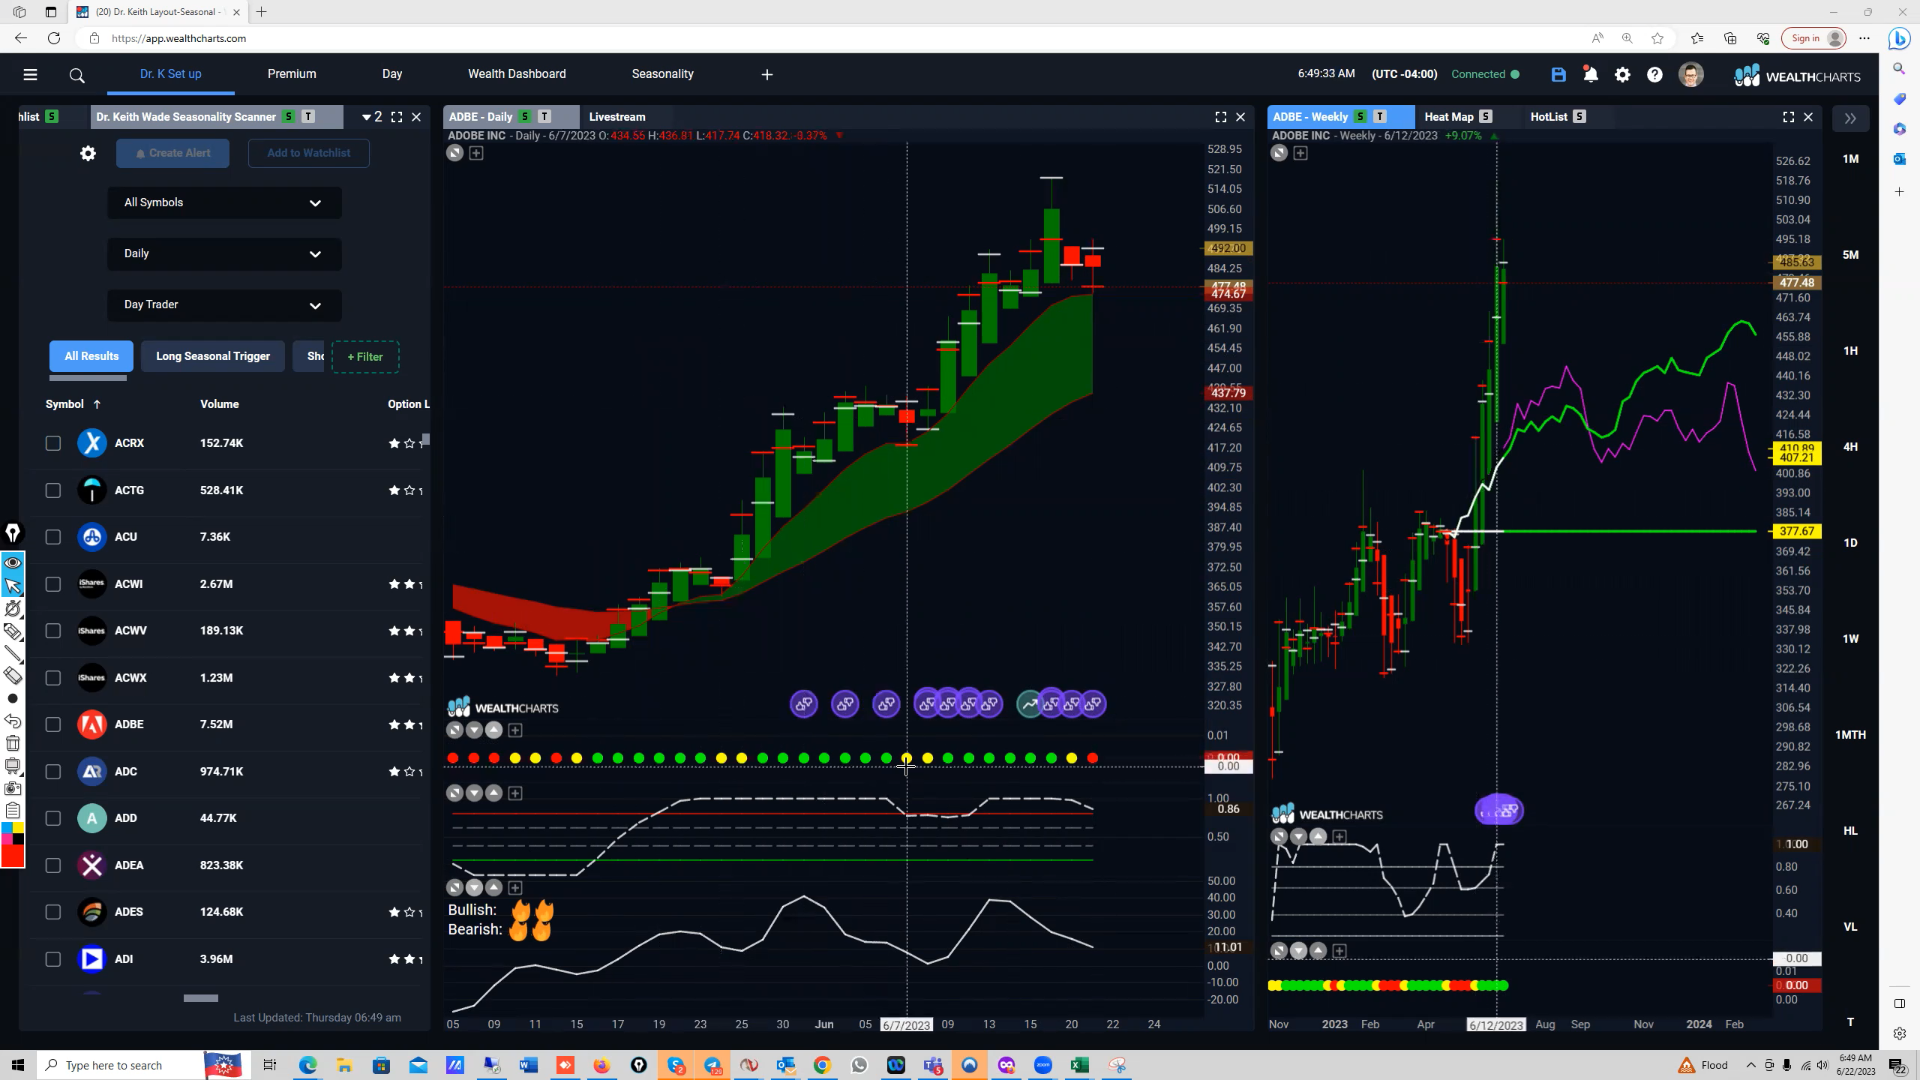The image size is (1920, 1080).
Task: Open scanner panel count dropdown arrow
Action: click(366, 117)
